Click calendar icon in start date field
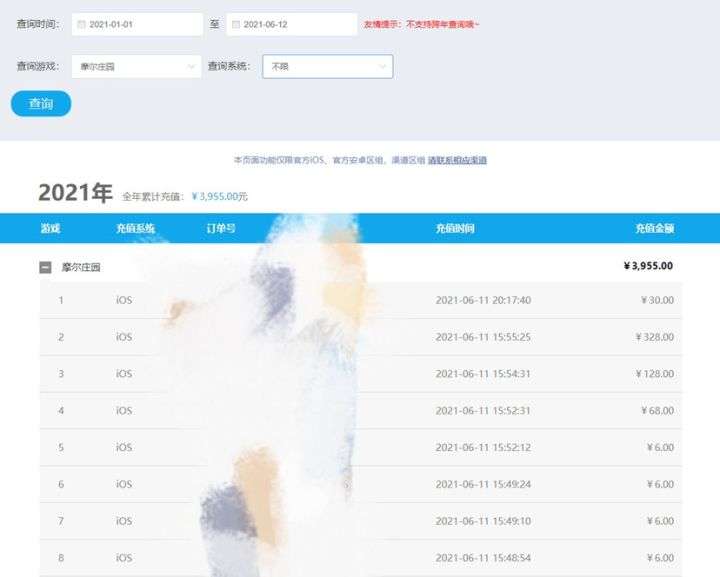The image size is (720, 577). 81,24
